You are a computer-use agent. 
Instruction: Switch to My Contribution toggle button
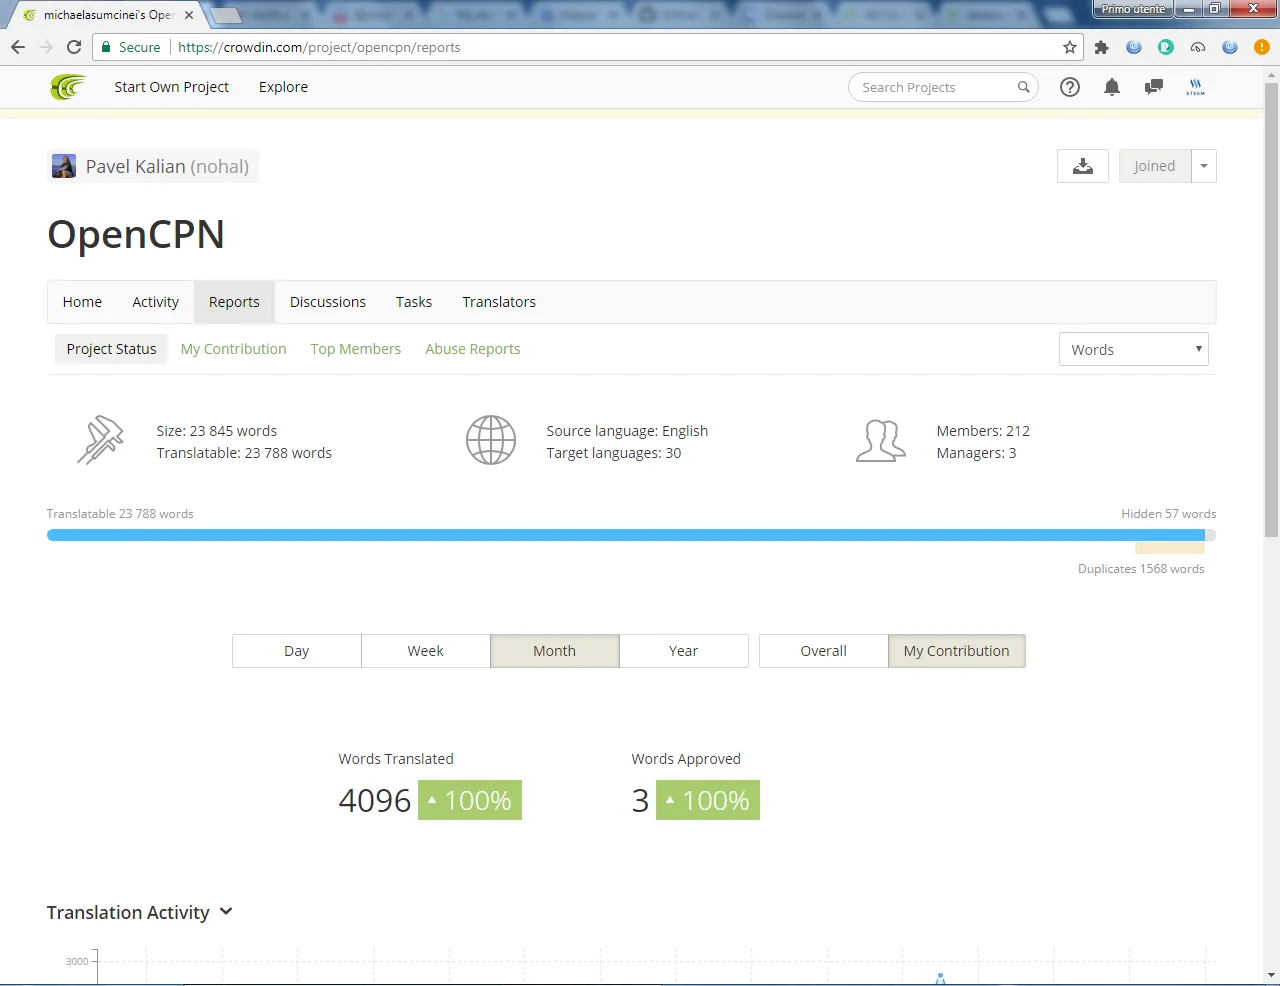coord(957,651)
